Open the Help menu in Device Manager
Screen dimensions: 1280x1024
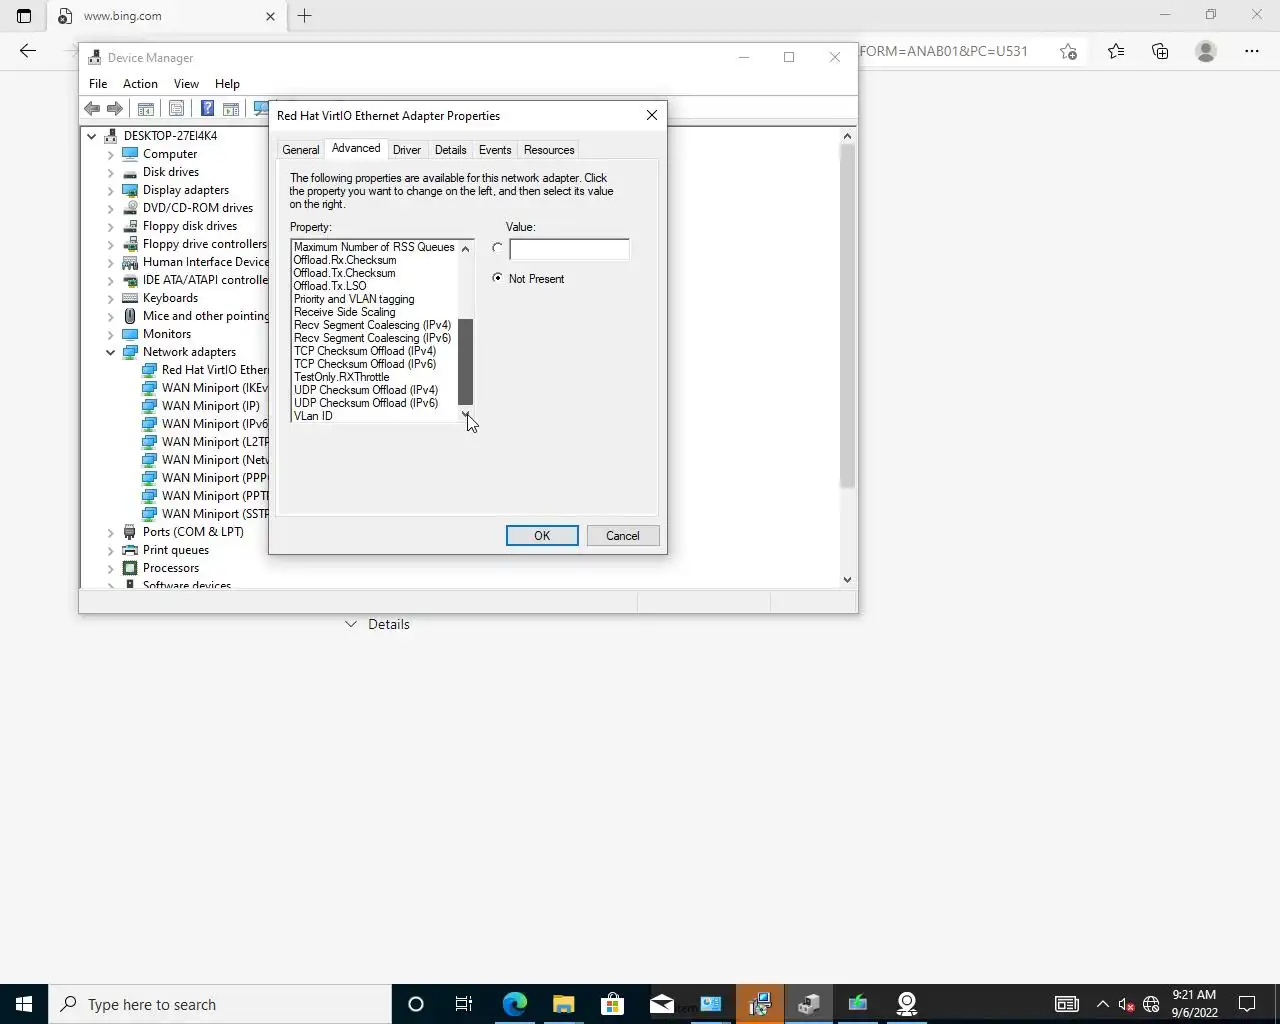[227, 84]
